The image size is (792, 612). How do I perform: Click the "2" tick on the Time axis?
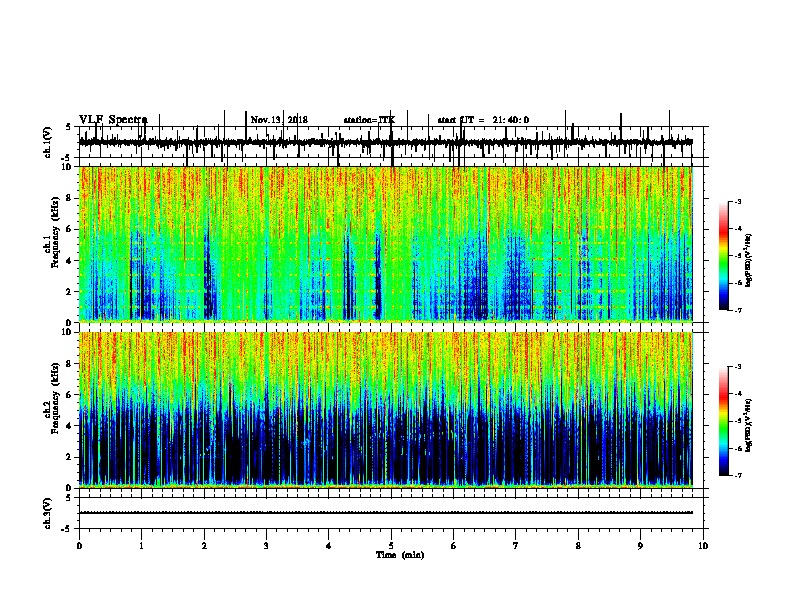pos(204,546)
